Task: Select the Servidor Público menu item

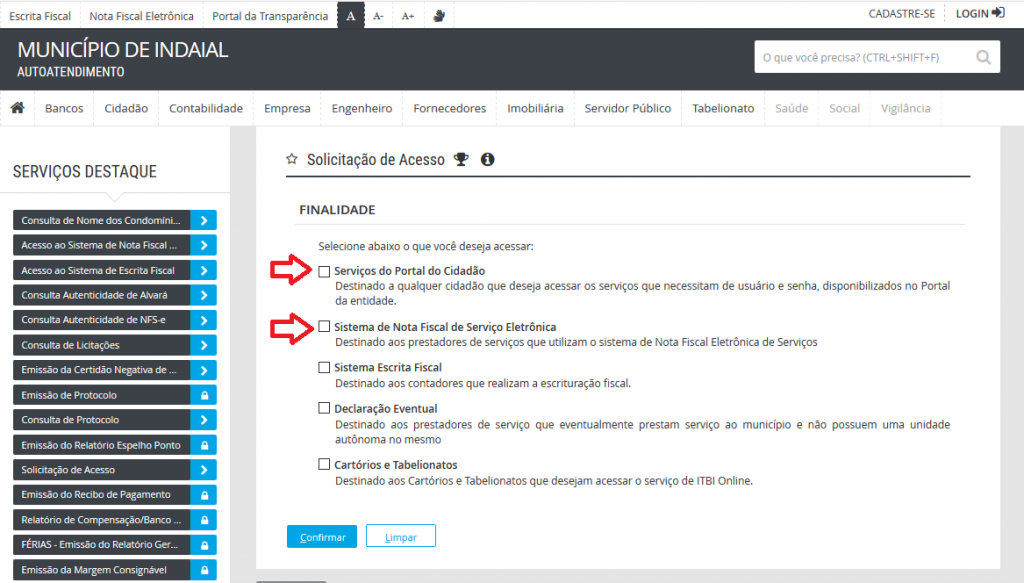Action: point(628,108)
